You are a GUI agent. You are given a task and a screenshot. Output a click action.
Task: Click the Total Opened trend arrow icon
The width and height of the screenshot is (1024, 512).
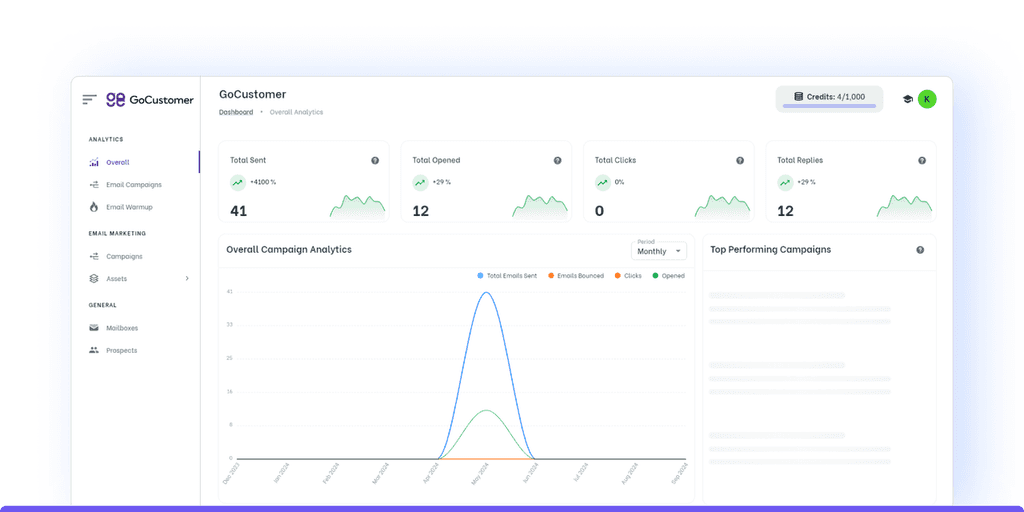click(421, 182)
